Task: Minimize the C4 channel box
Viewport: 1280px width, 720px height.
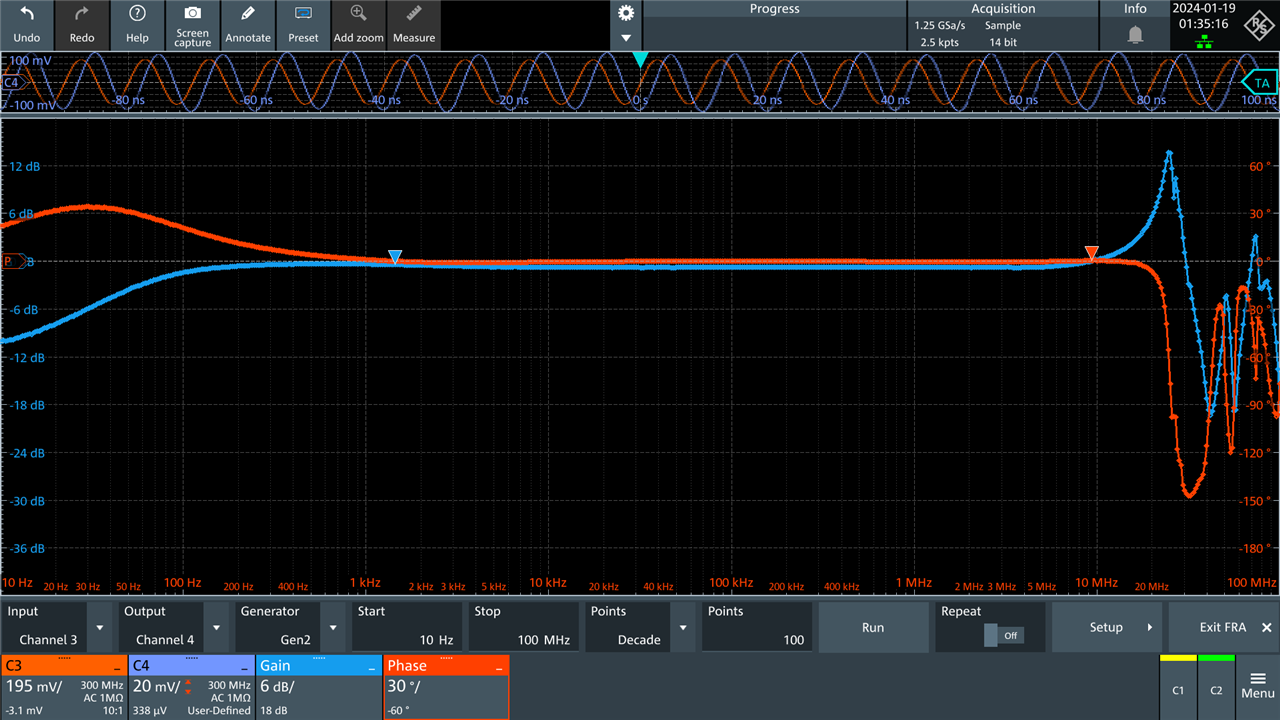Action: click(x=245, y=666)
